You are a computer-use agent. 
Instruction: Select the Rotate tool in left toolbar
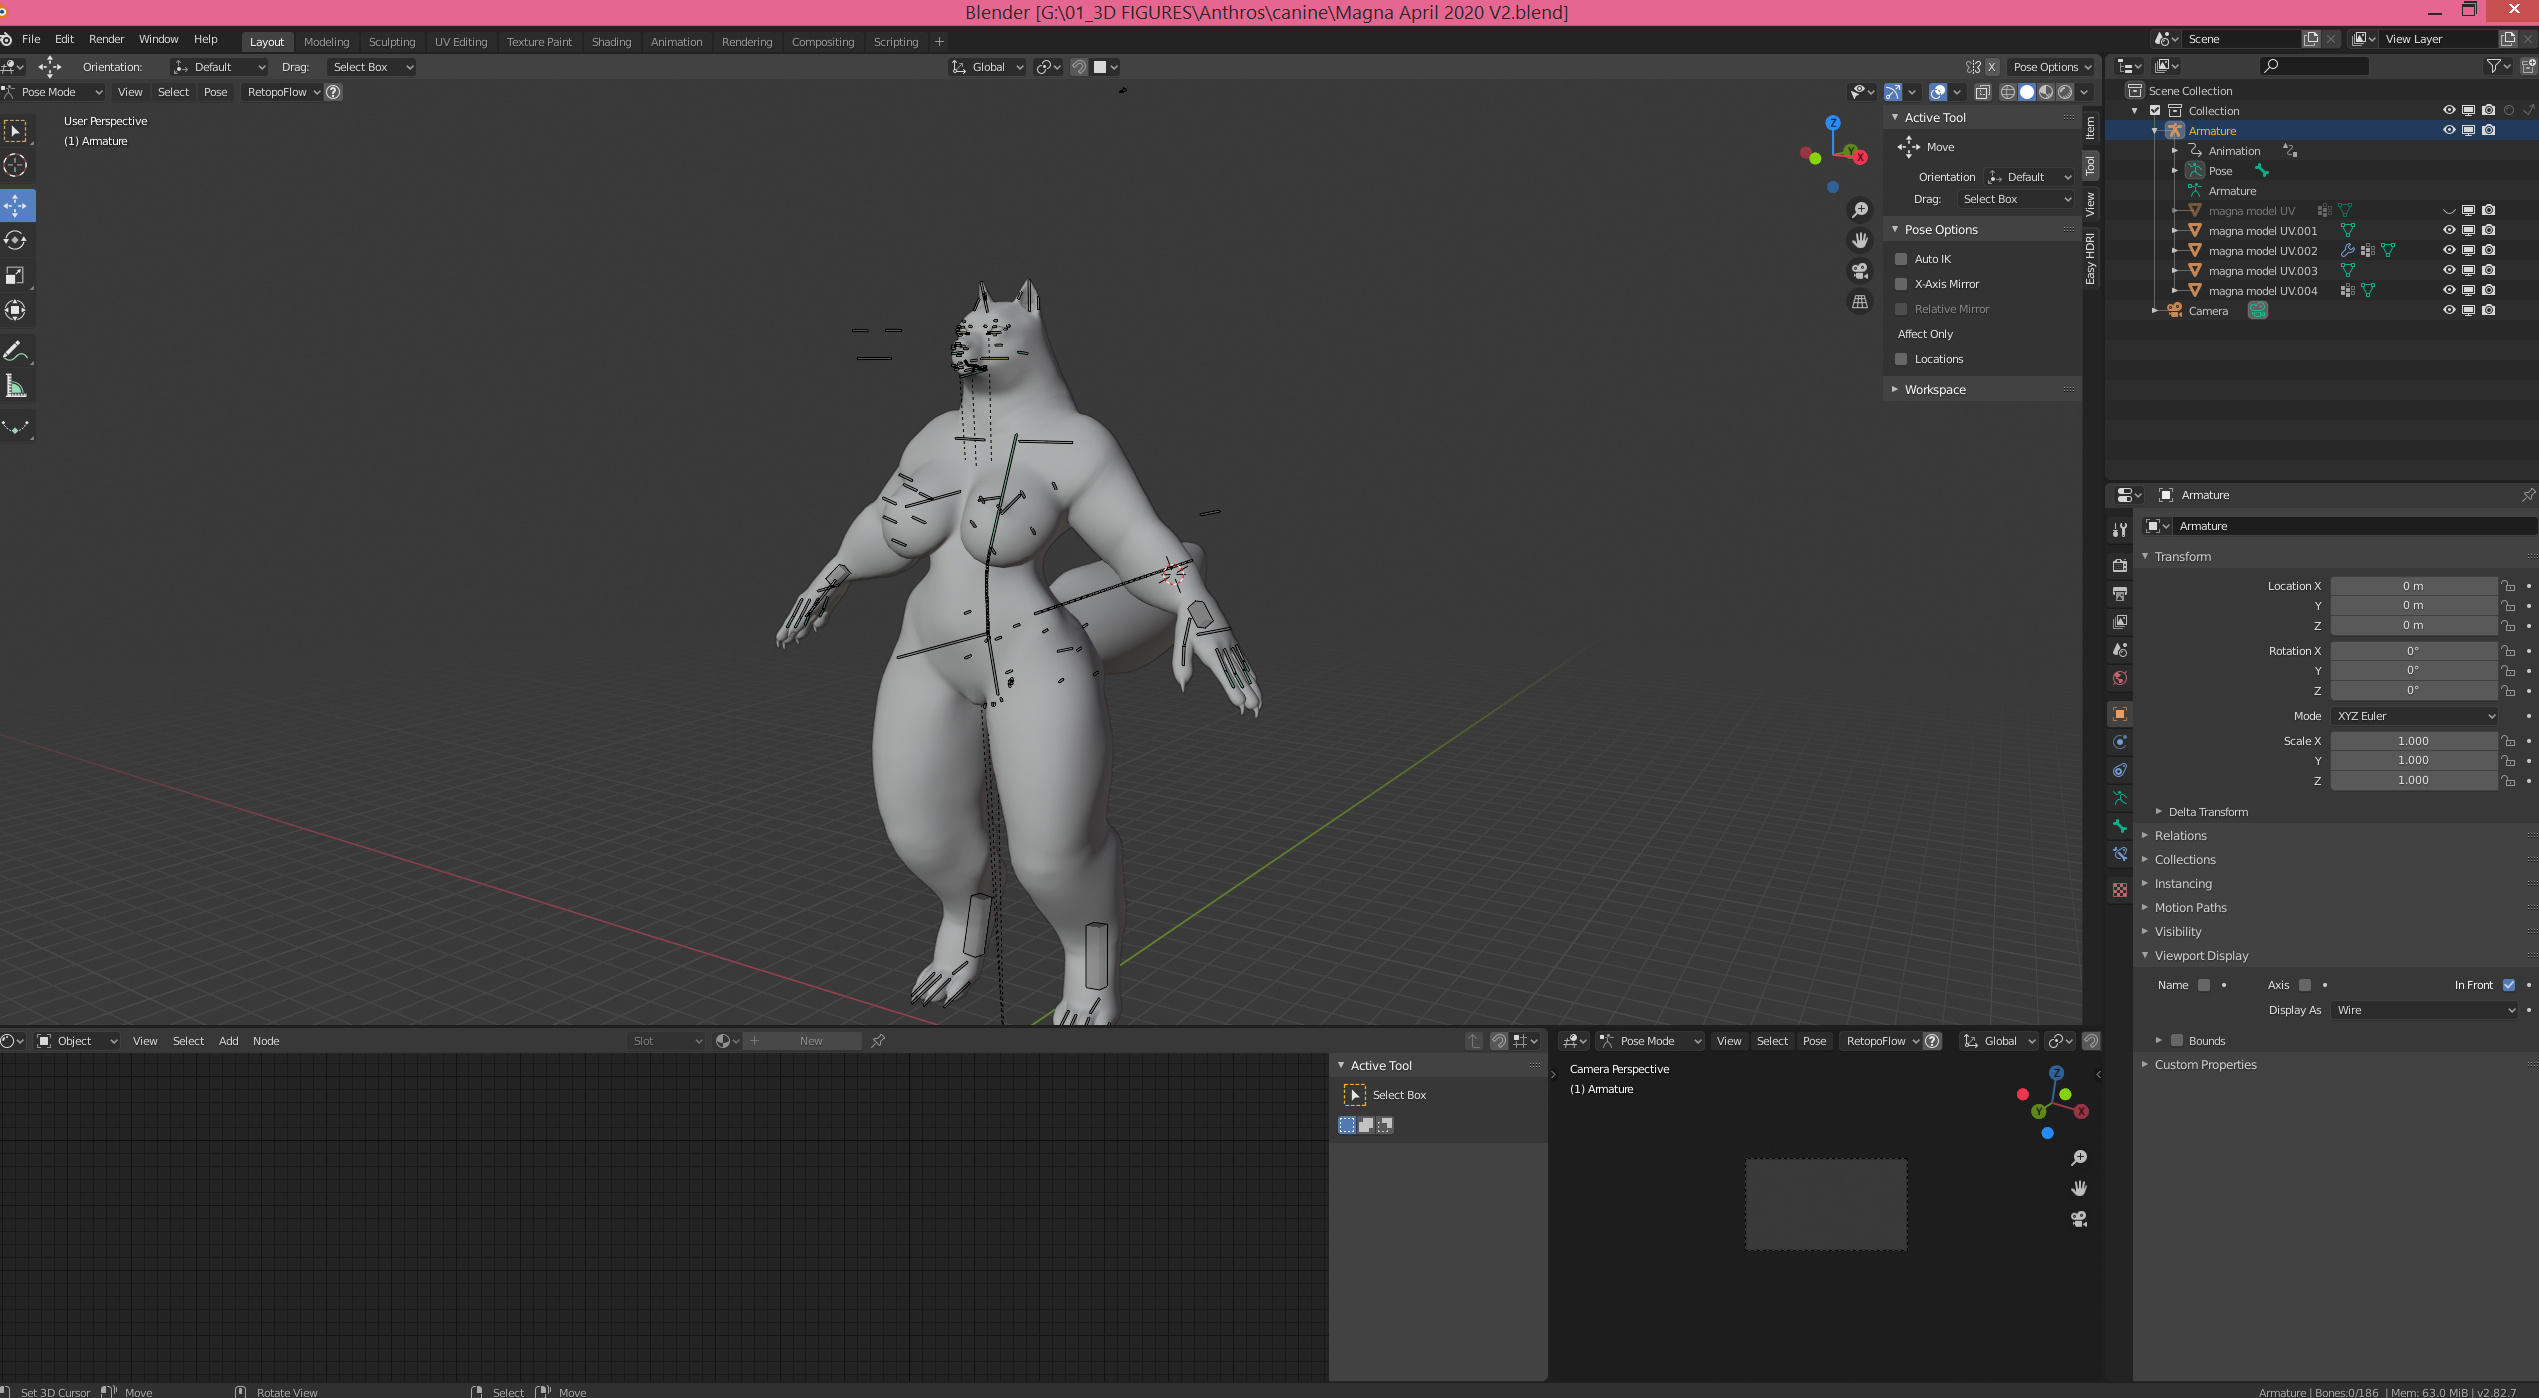coord(15,240)
